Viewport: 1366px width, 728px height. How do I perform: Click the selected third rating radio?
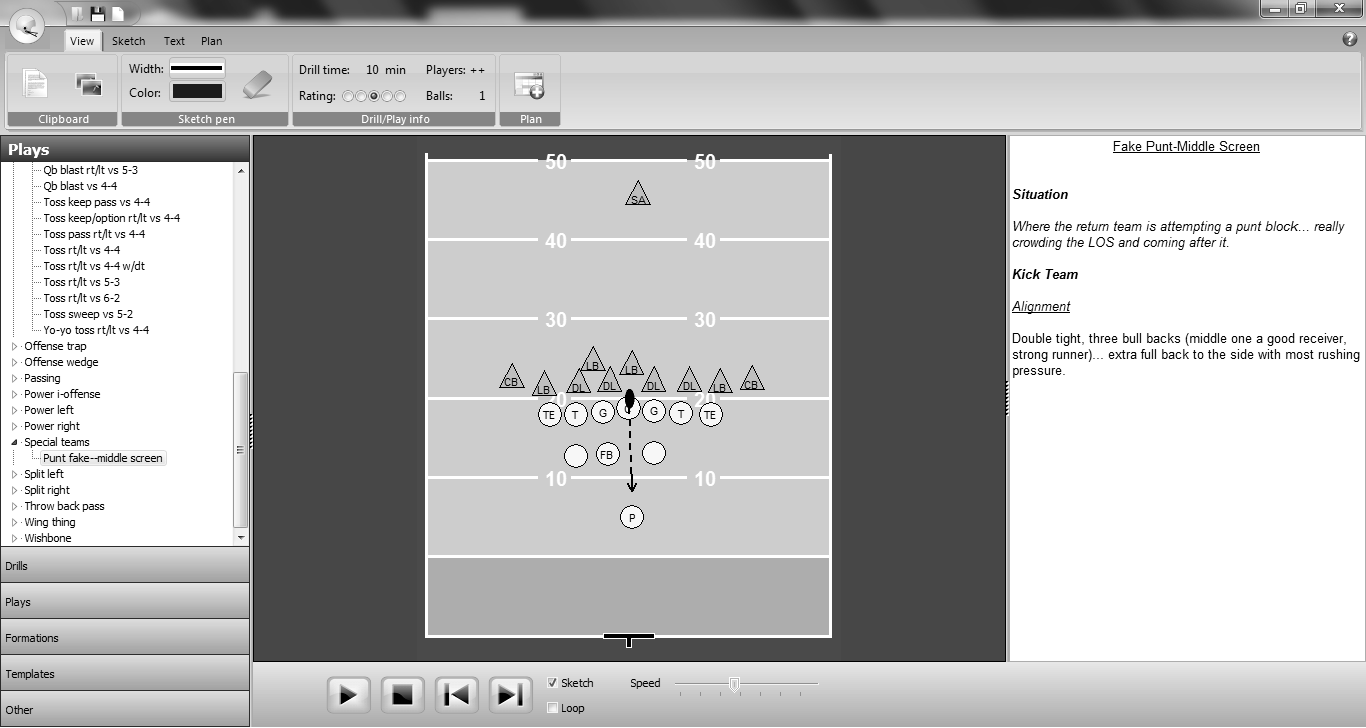(374, 96)
